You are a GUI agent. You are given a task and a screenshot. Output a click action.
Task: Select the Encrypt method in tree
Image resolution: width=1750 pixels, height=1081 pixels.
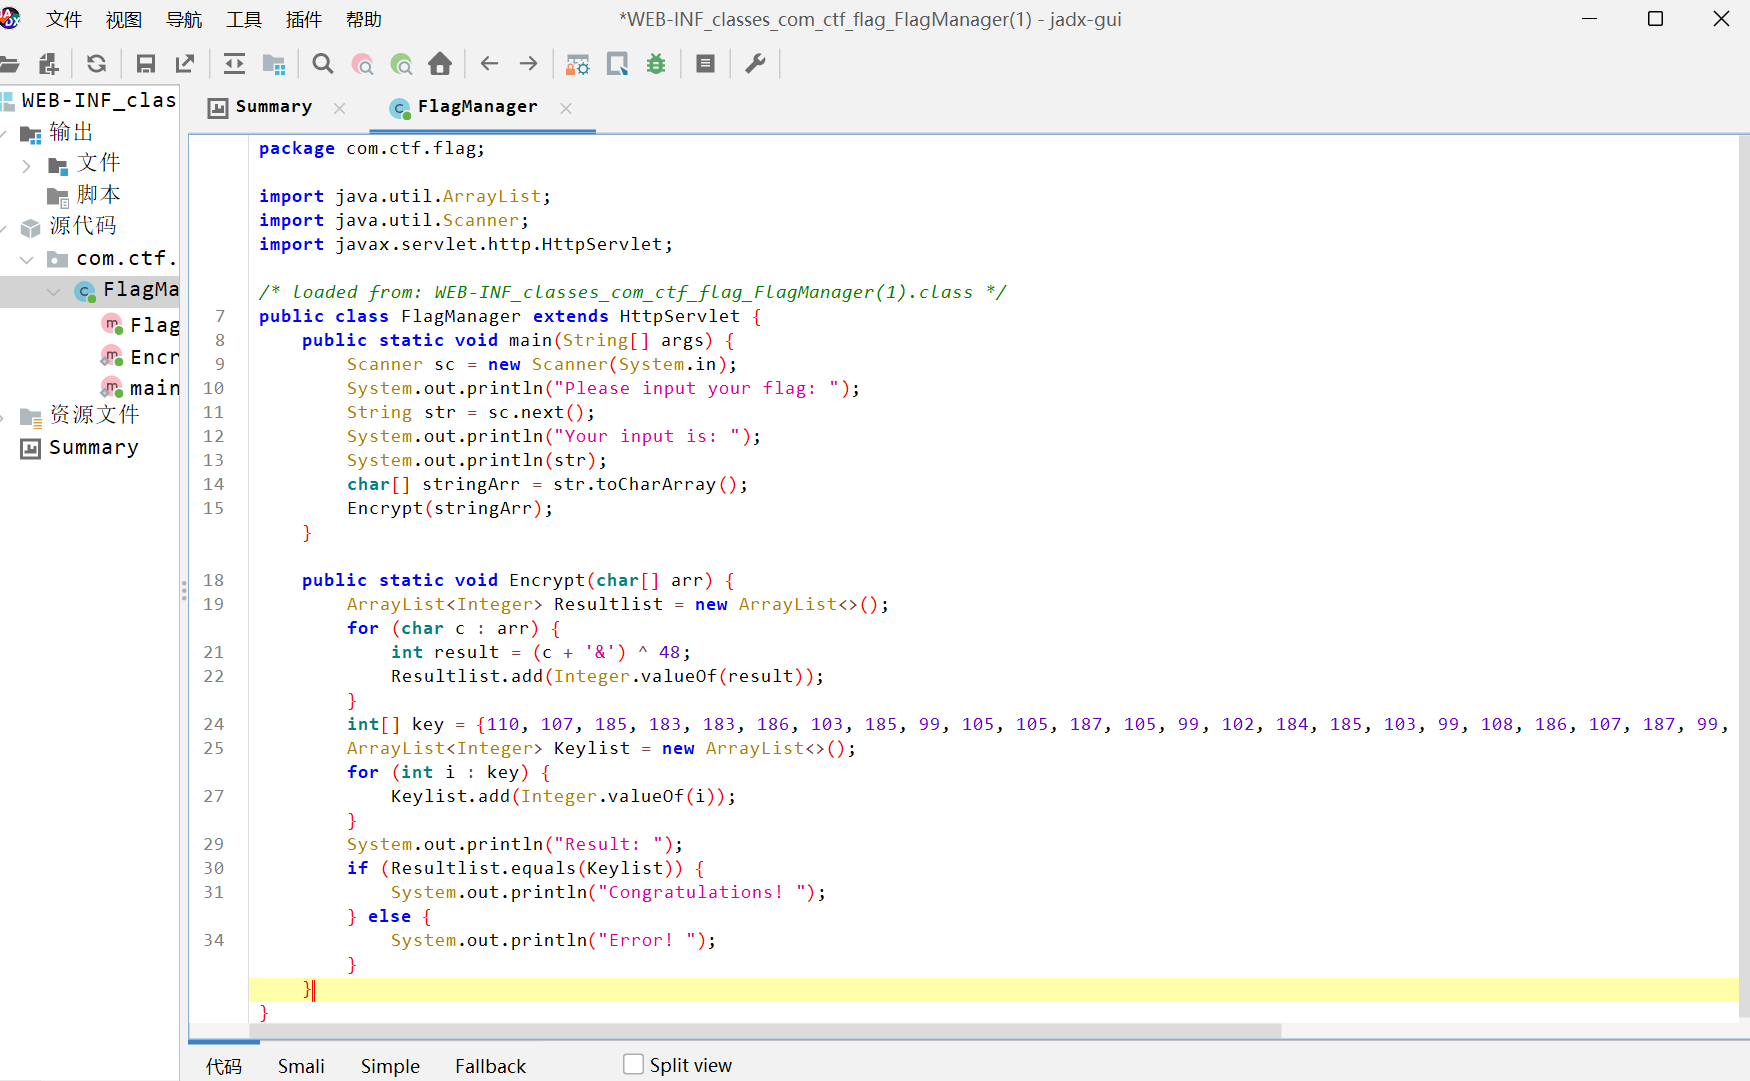click(154, 357)
